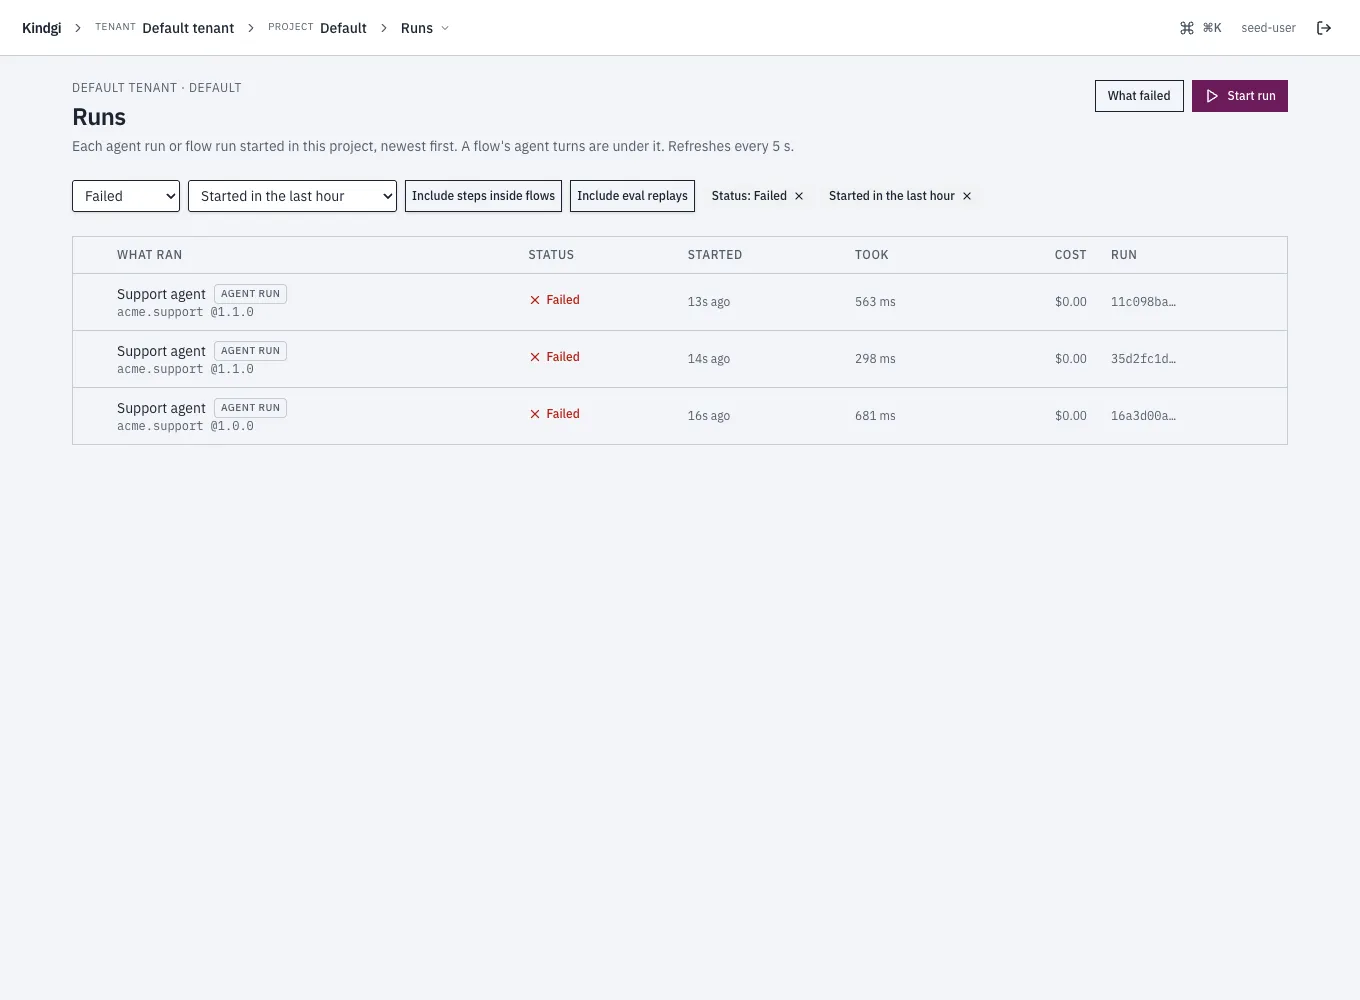
Task: Expand the Runs breadcrumb chevron menu
Action: 445,28
